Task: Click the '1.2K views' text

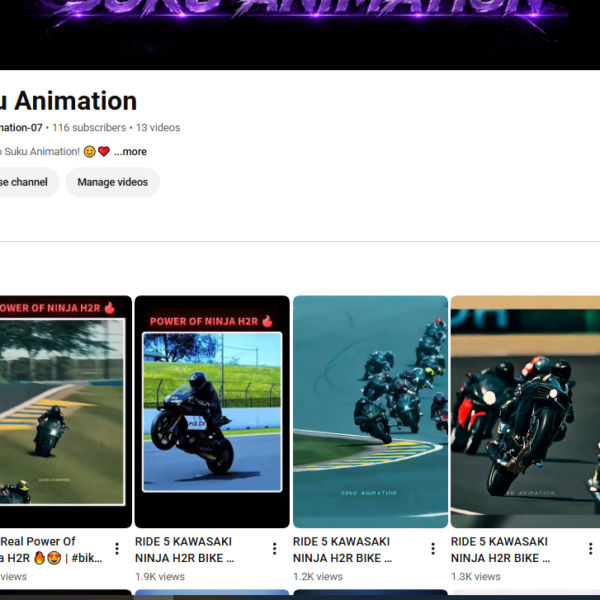Action: [x=318, y=576]
